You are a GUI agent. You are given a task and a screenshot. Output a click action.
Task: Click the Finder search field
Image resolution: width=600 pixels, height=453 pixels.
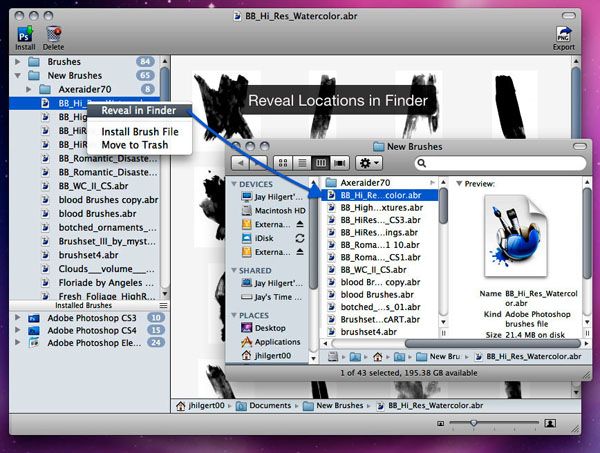click(501, 163)
